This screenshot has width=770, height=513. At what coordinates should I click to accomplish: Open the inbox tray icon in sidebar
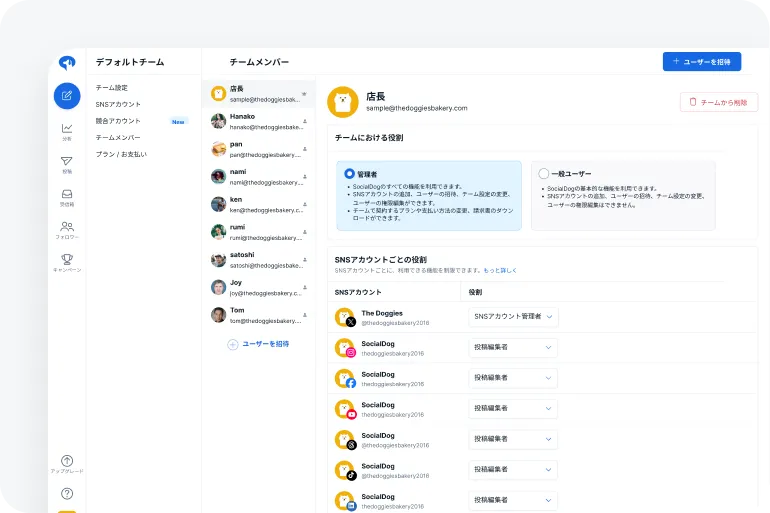[x=67, y=194]
